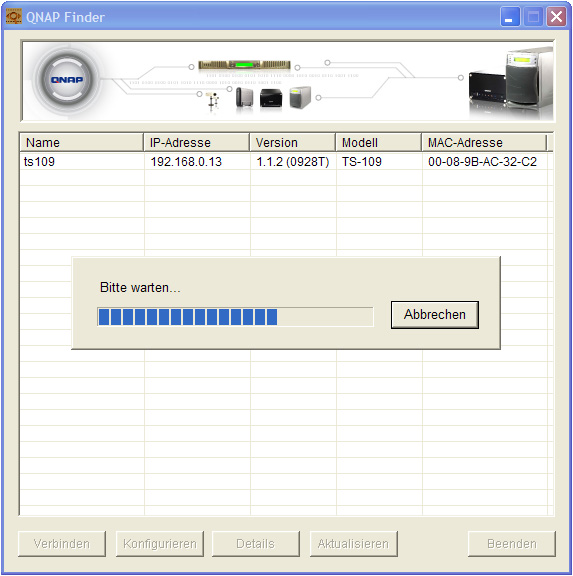
Task: Open the Details button
Action: click(x=256, y=544)
